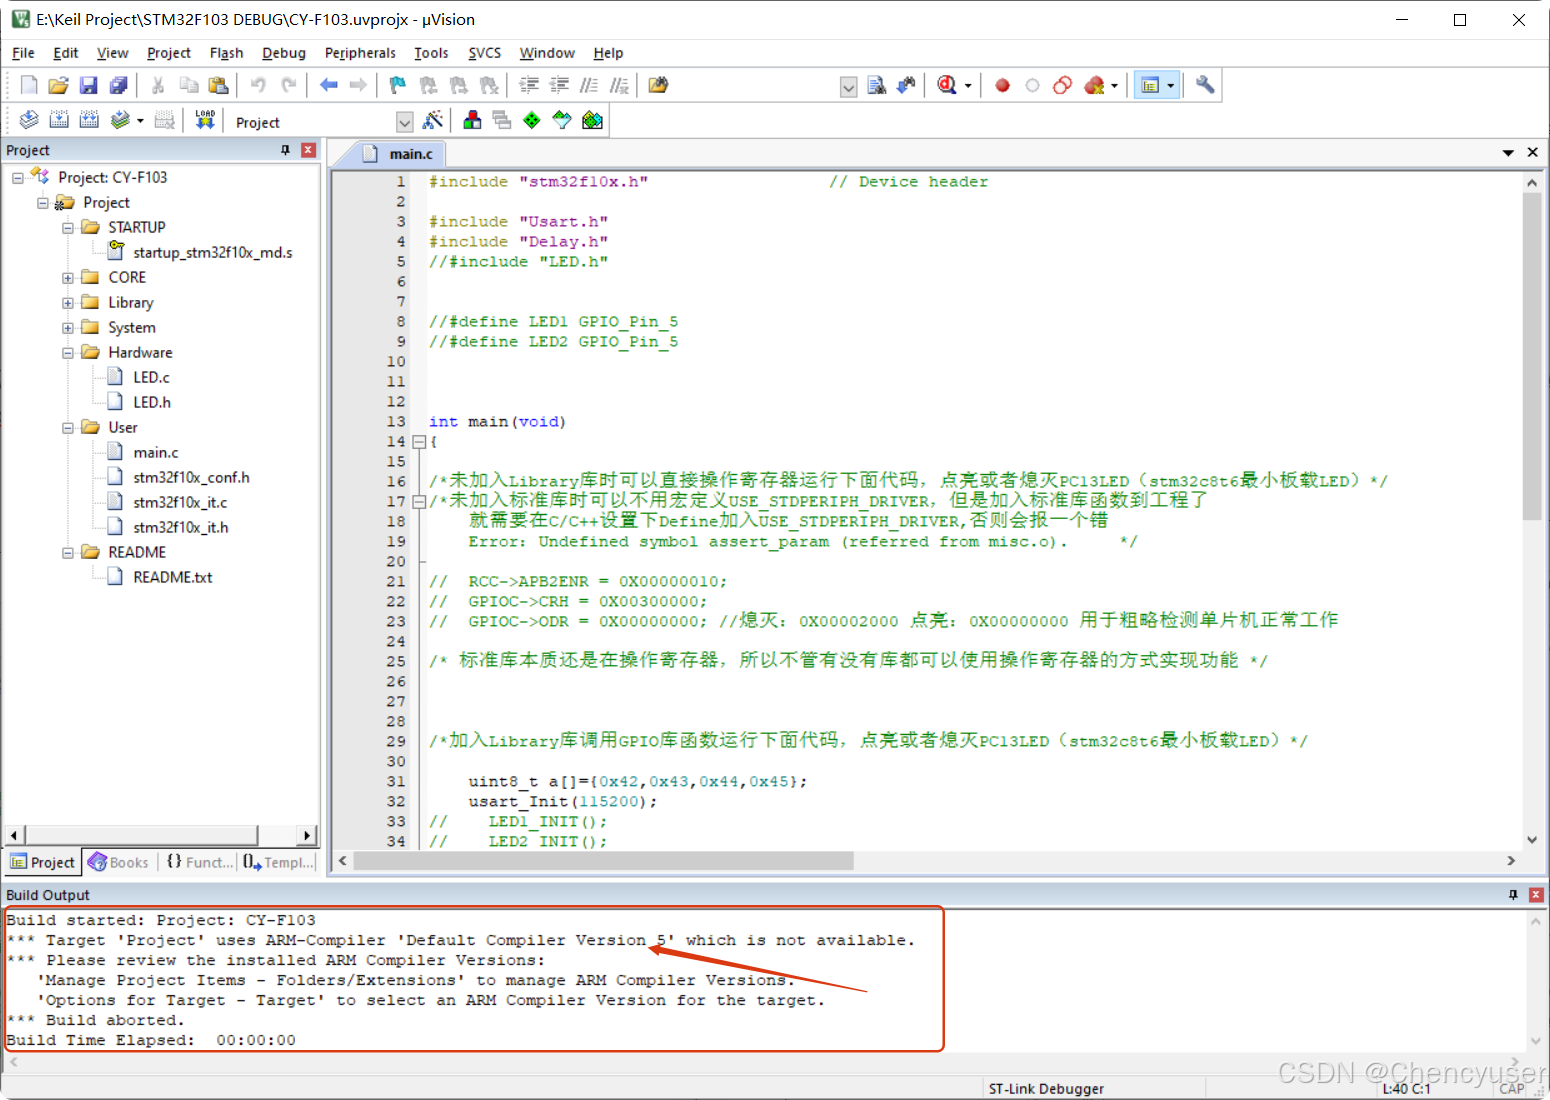The width and height of the screenshot is (1550, 1100).
Task: Collapse the code fold at line 14
Action: pos(420,442)
